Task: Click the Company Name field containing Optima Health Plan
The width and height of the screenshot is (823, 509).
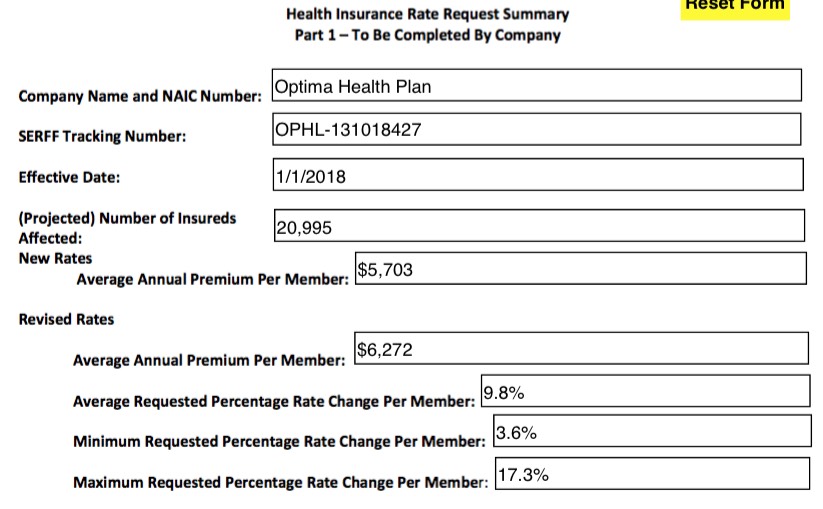Action: (x=536, y=86)
